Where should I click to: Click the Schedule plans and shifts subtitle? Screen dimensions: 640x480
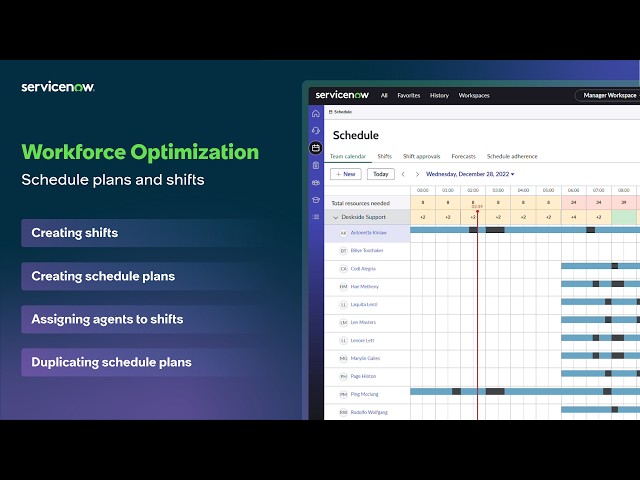point(113,180)
